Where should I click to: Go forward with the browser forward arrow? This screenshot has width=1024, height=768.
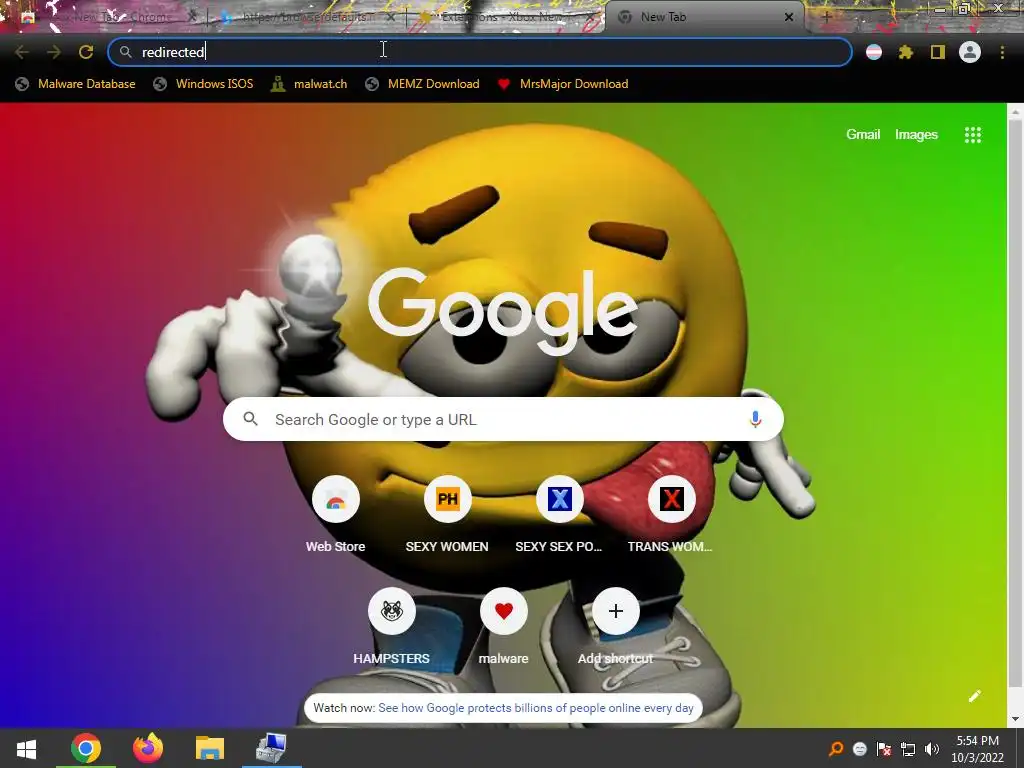click(x=54, y=52)
